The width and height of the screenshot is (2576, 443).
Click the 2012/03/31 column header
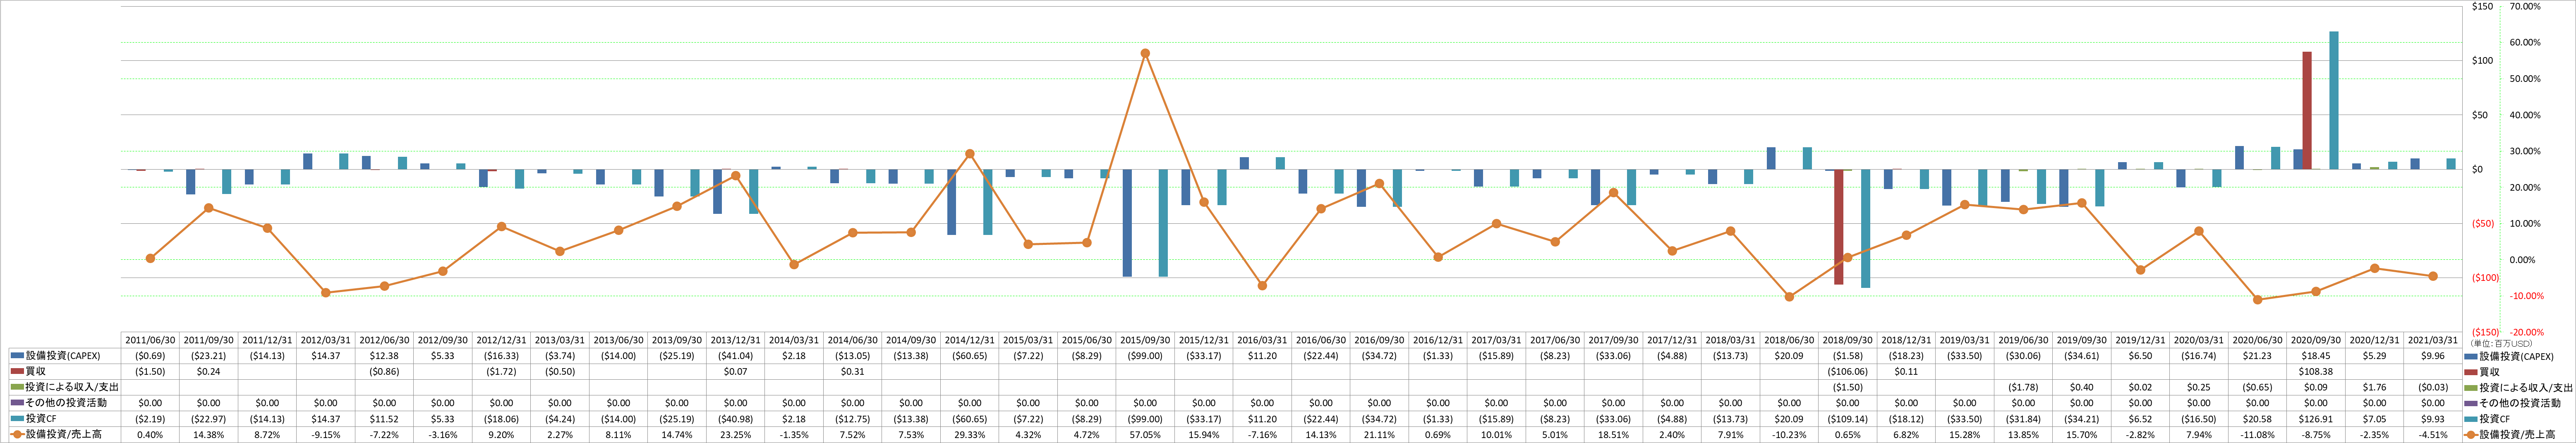point(326,340)
